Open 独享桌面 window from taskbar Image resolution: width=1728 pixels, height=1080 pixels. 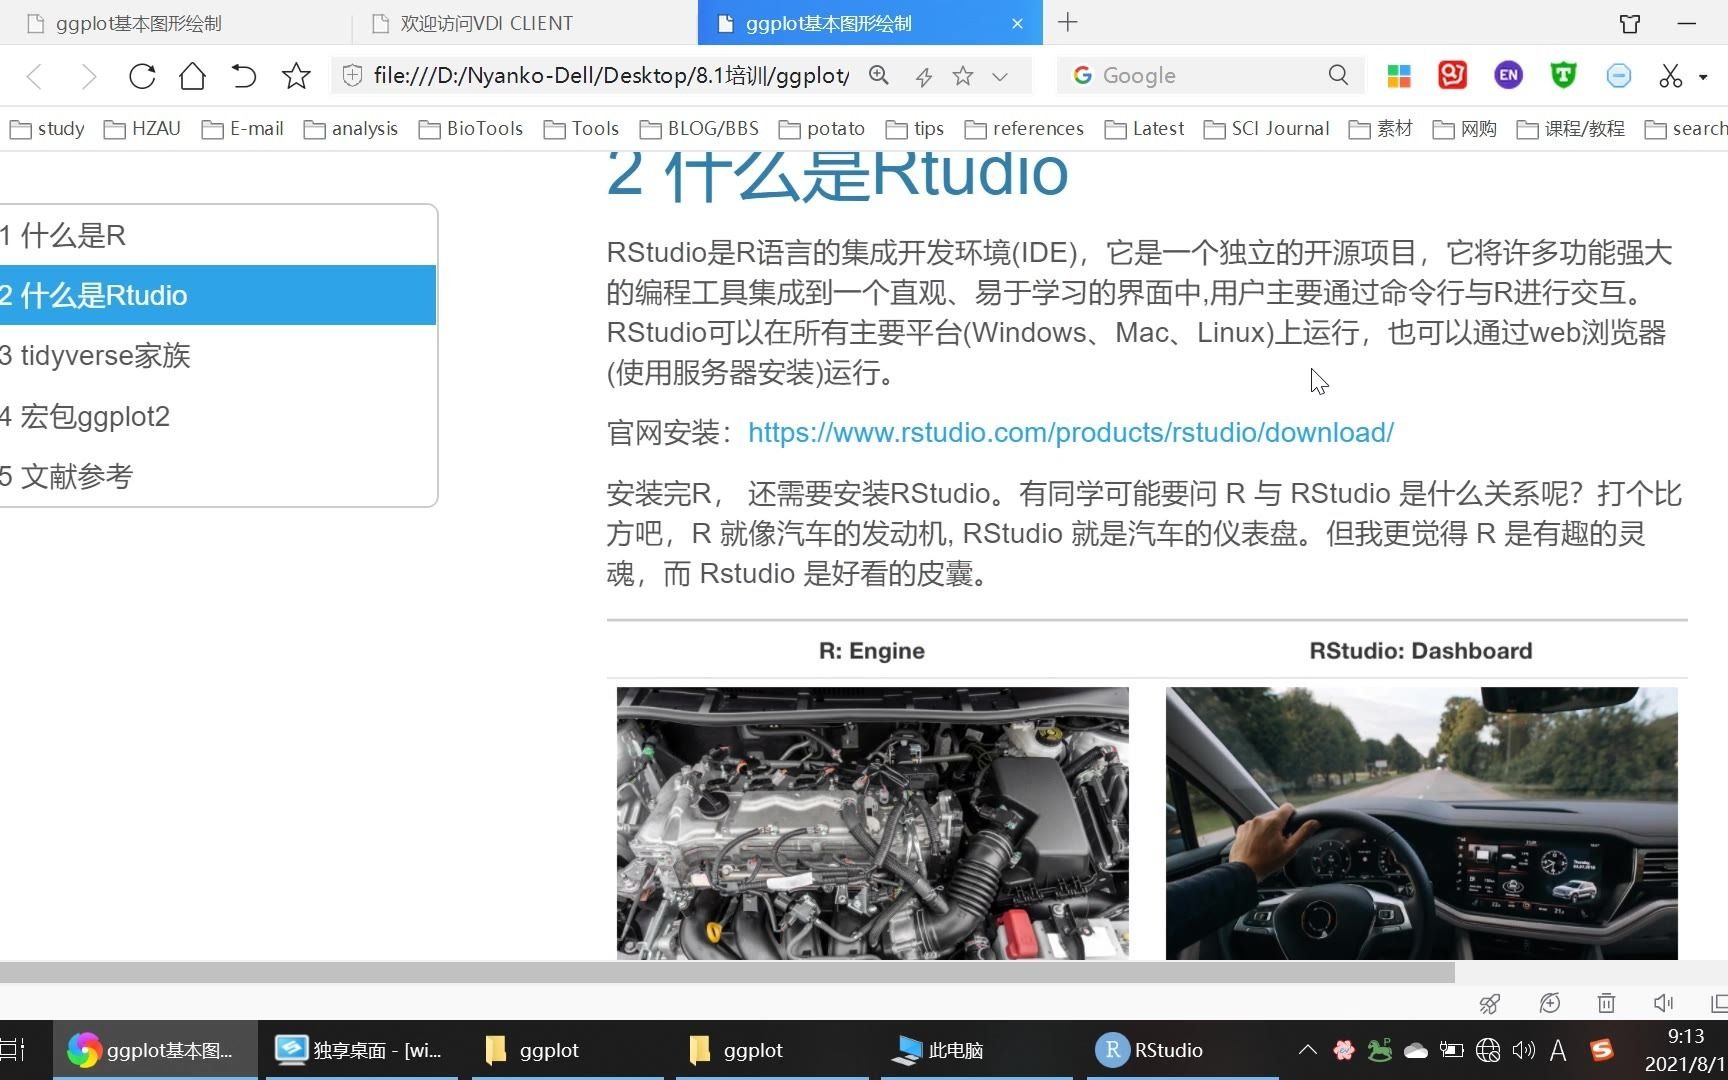pos(361,1050)
